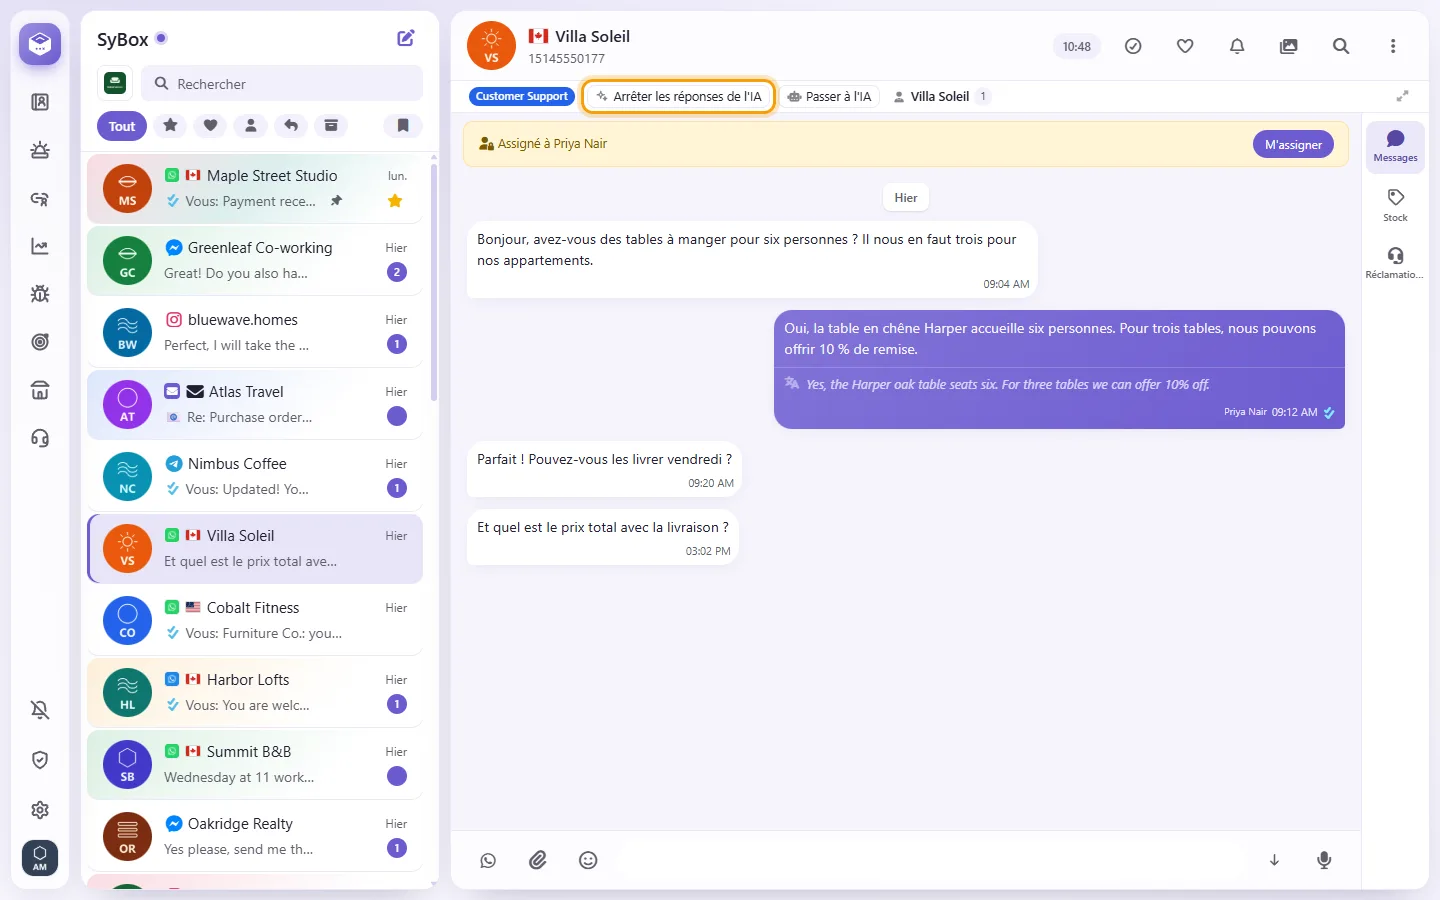The image size is (1440, 900).
Task: Click Arrêter les réponses de l'IA
Action: (x=678, y=97)
